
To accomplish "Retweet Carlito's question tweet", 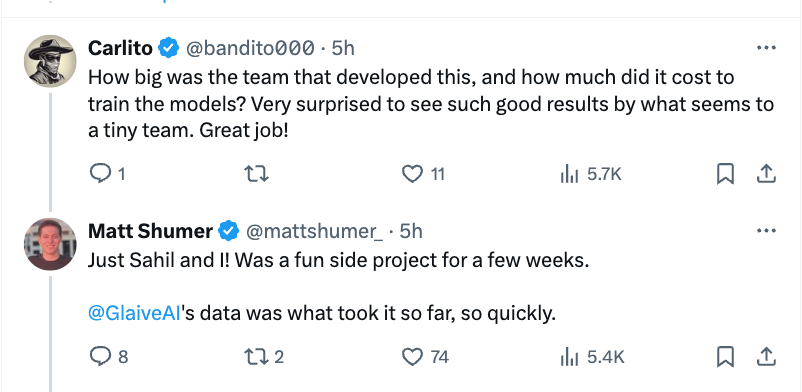I will tap(256, 175).
